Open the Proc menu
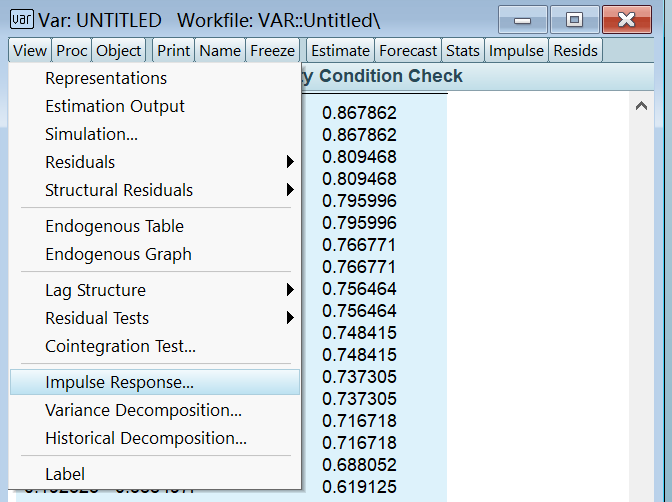This screenshot has width=672, height=502. coord(72,50)
